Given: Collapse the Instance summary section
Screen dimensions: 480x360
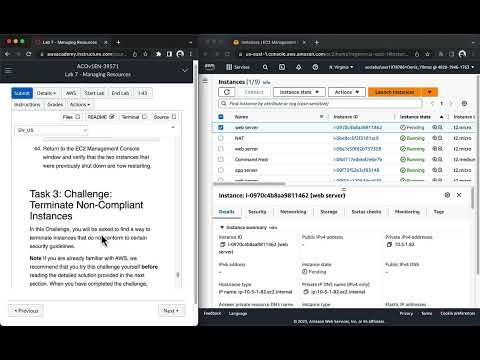Looking at the screenshot, I should click(x=222, y=227).
